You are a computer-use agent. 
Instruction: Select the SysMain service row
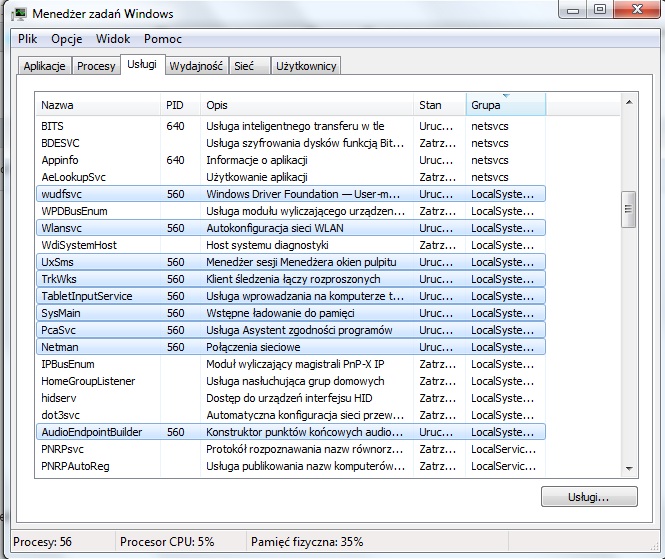[x=291, y=313]
